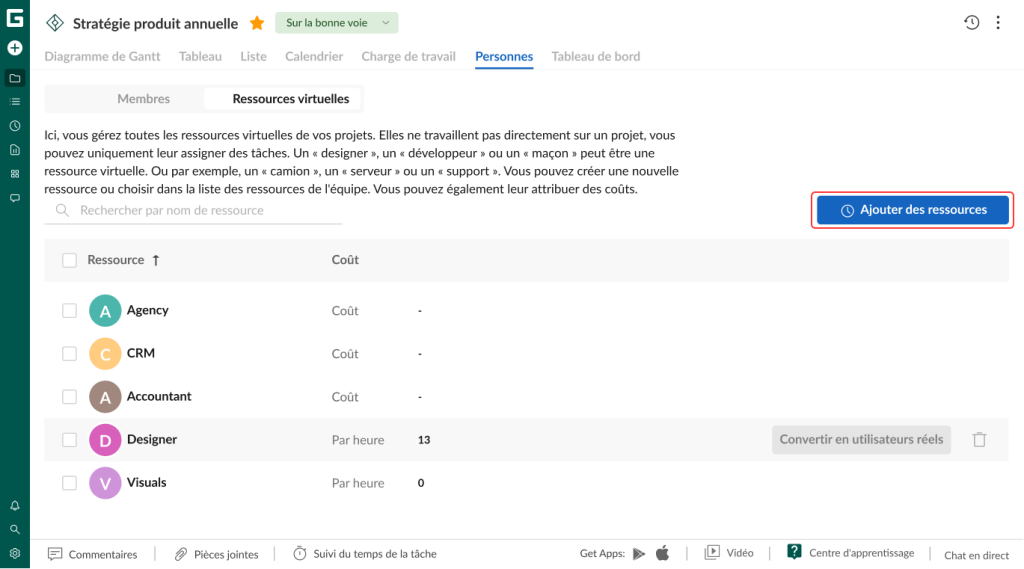
Task: Click Visuals cost value 0
Action: coord(421,483)
